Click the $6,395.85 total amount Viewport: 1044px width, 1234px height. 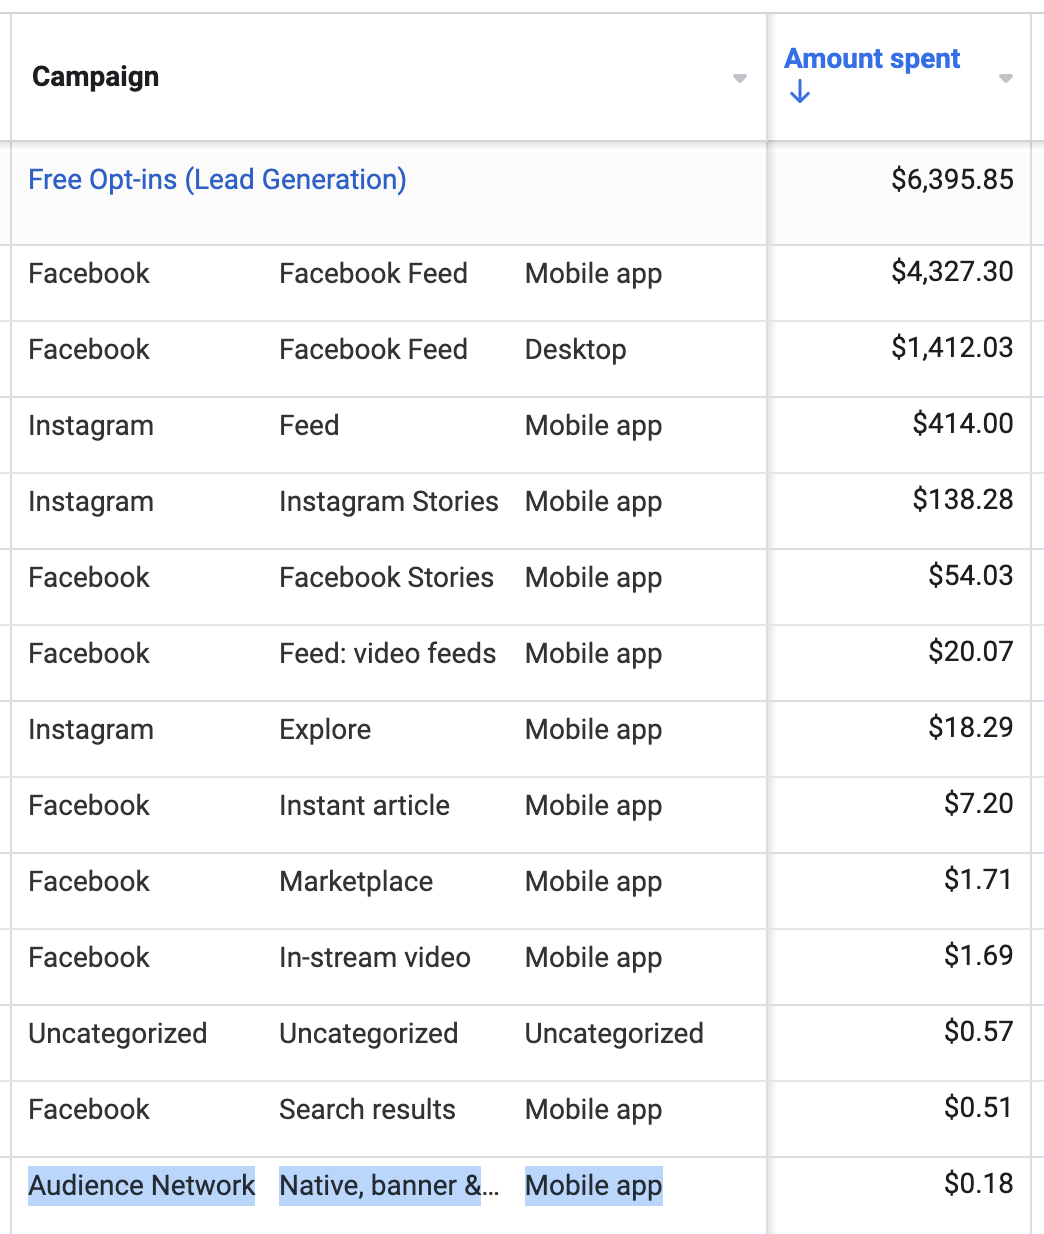pyautogui.click(x=952, y=180)
